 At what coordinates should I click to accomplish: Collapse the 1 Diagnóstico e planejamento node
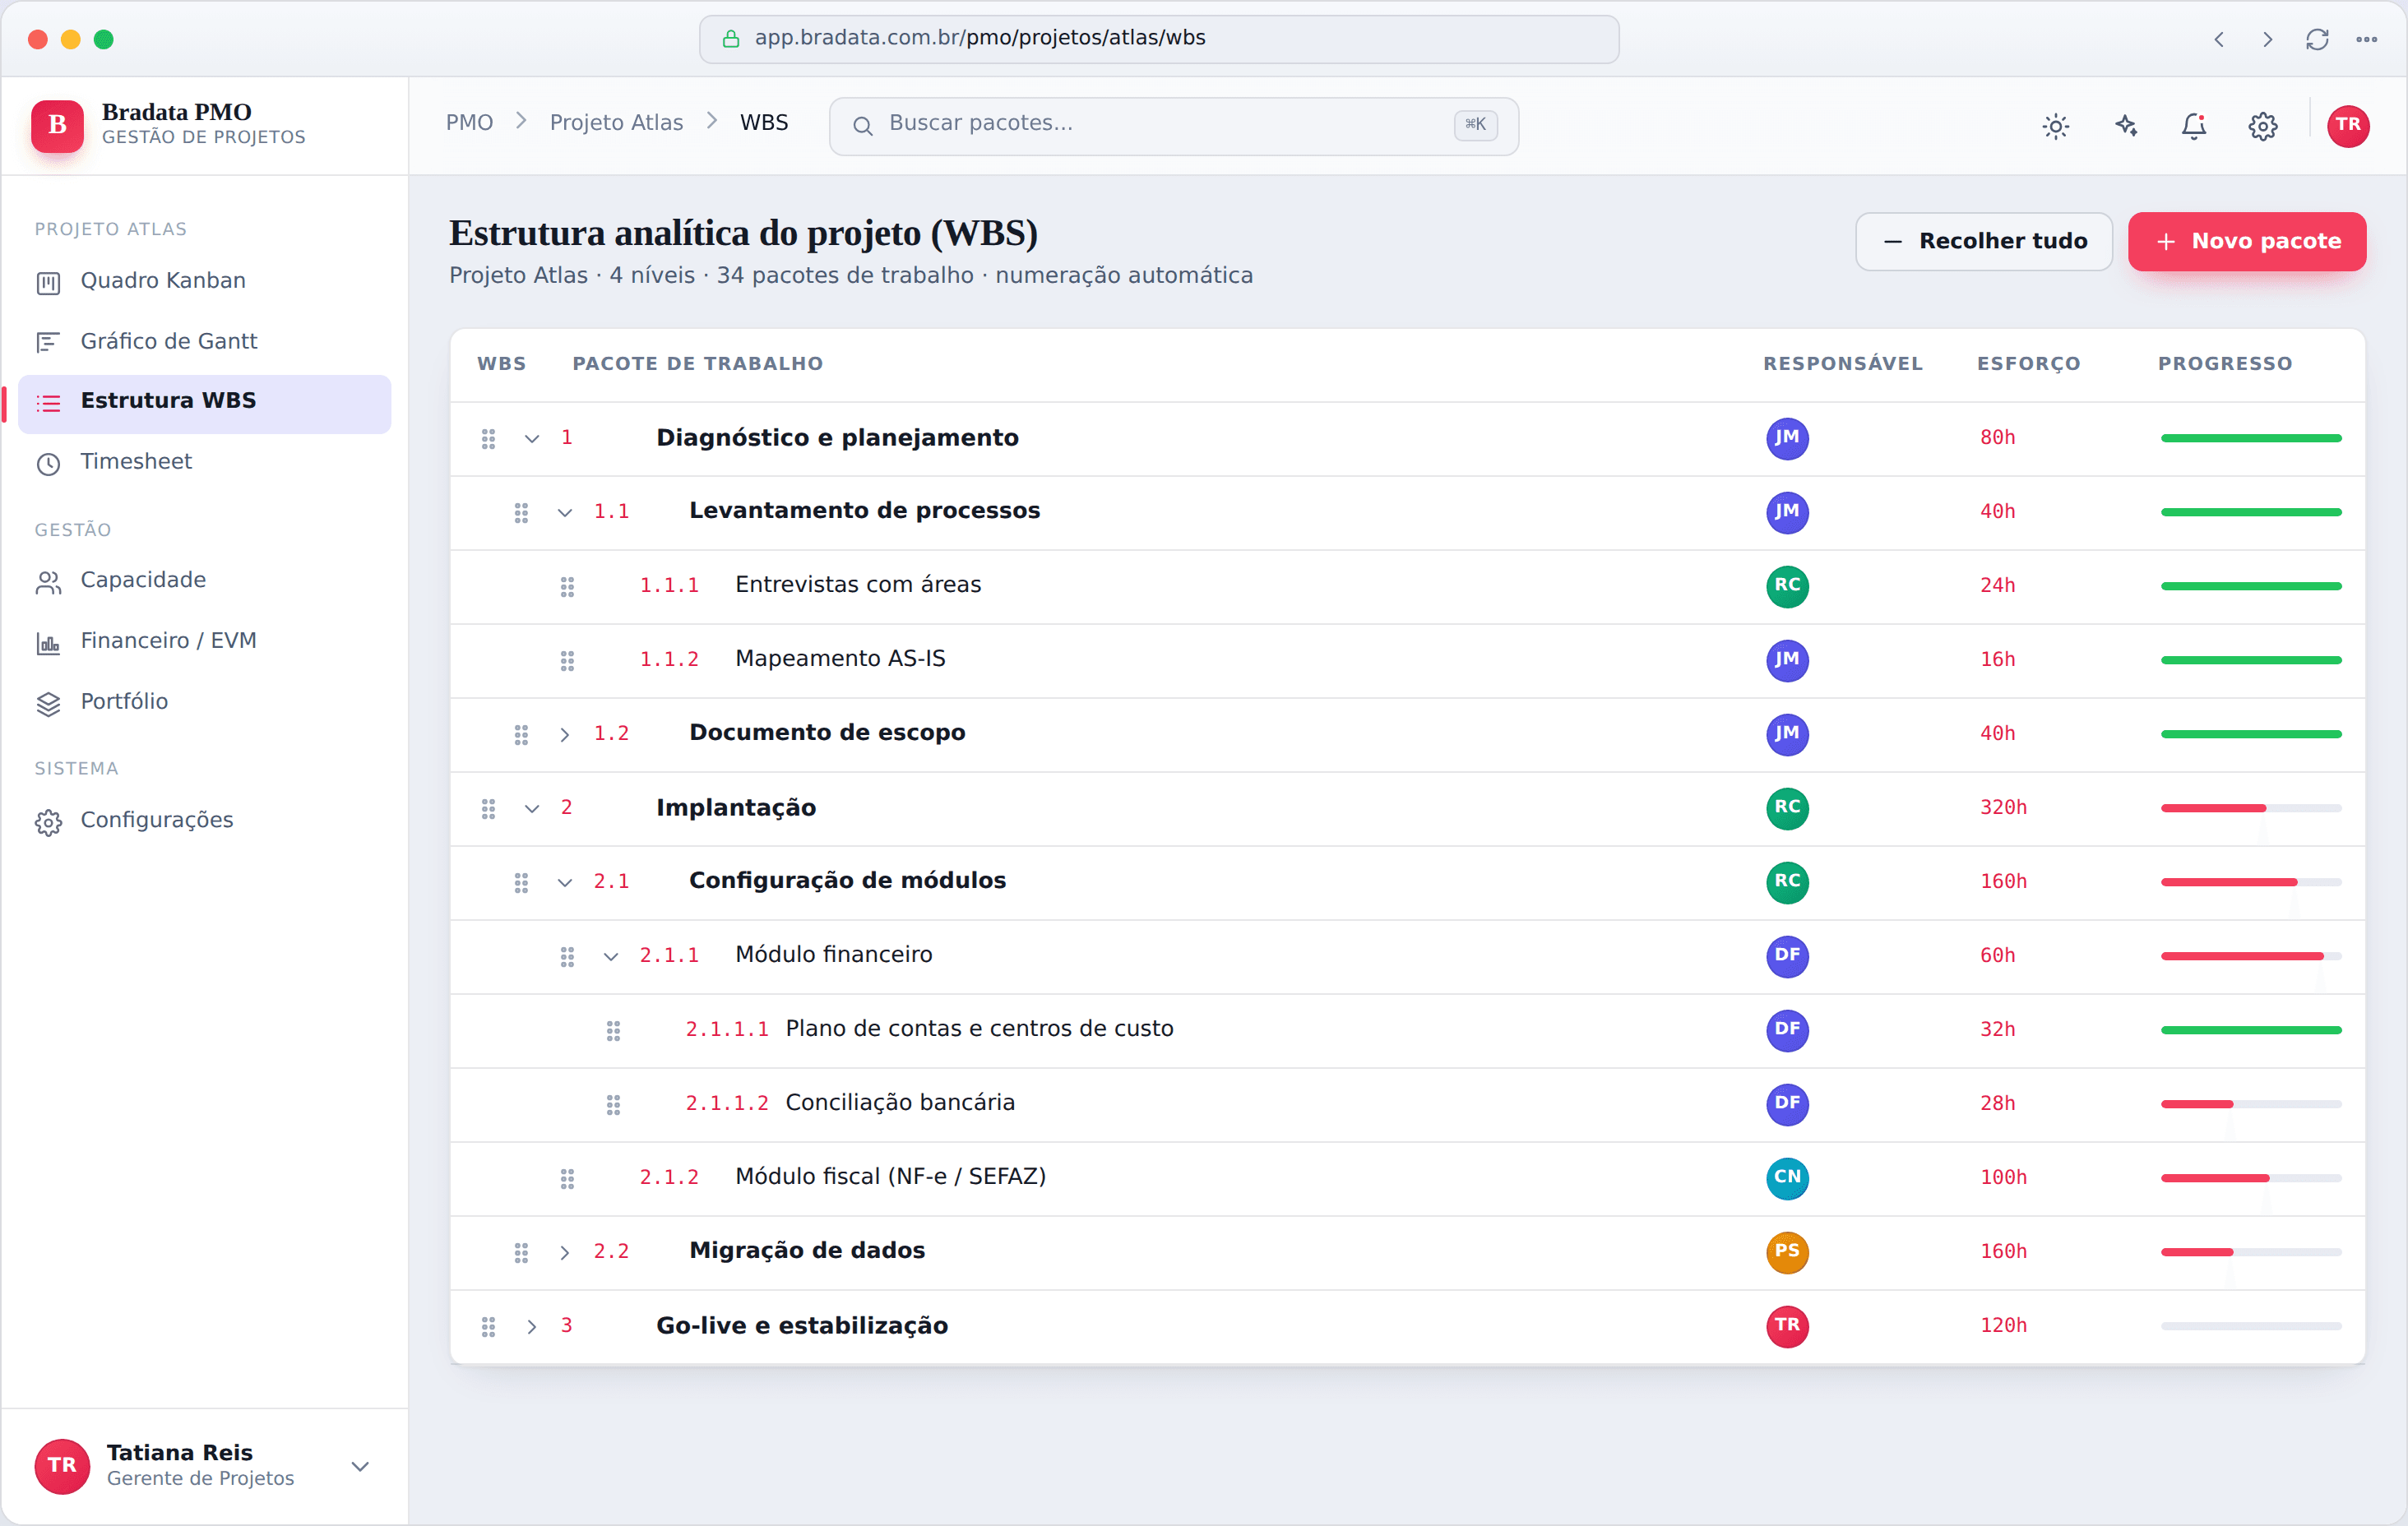click(532, 438)
